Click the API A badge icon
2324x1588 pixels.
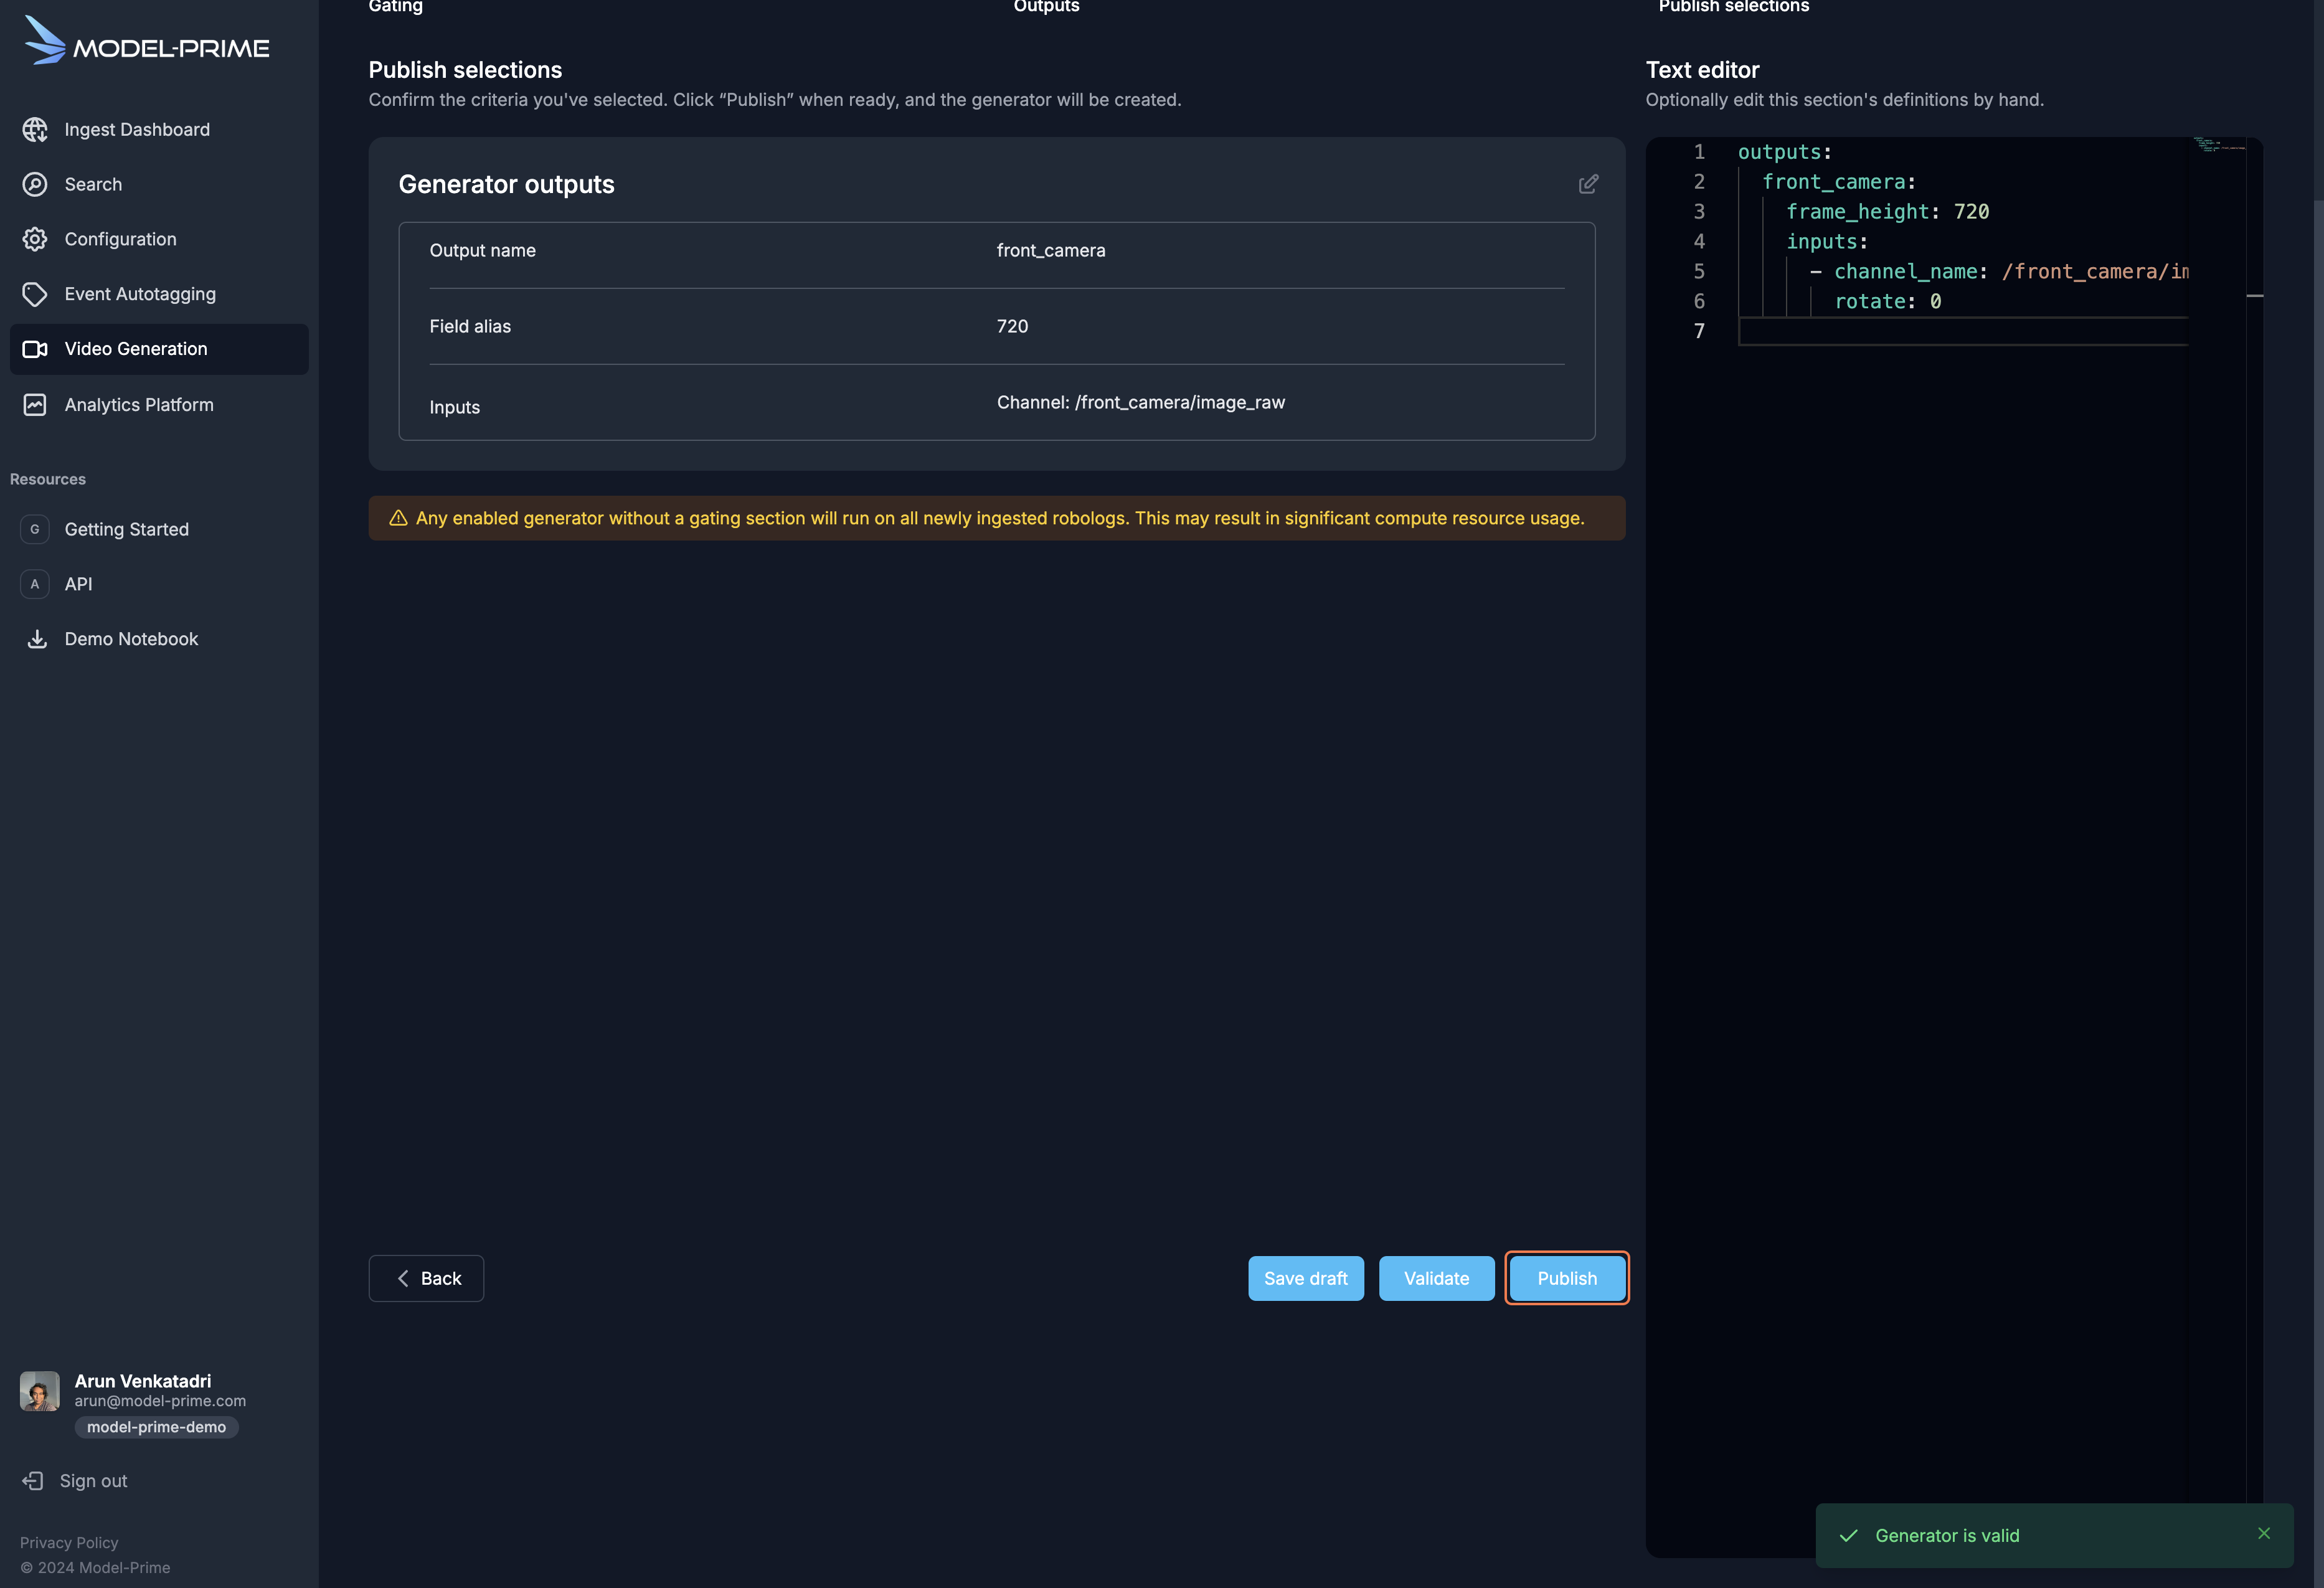35,584
